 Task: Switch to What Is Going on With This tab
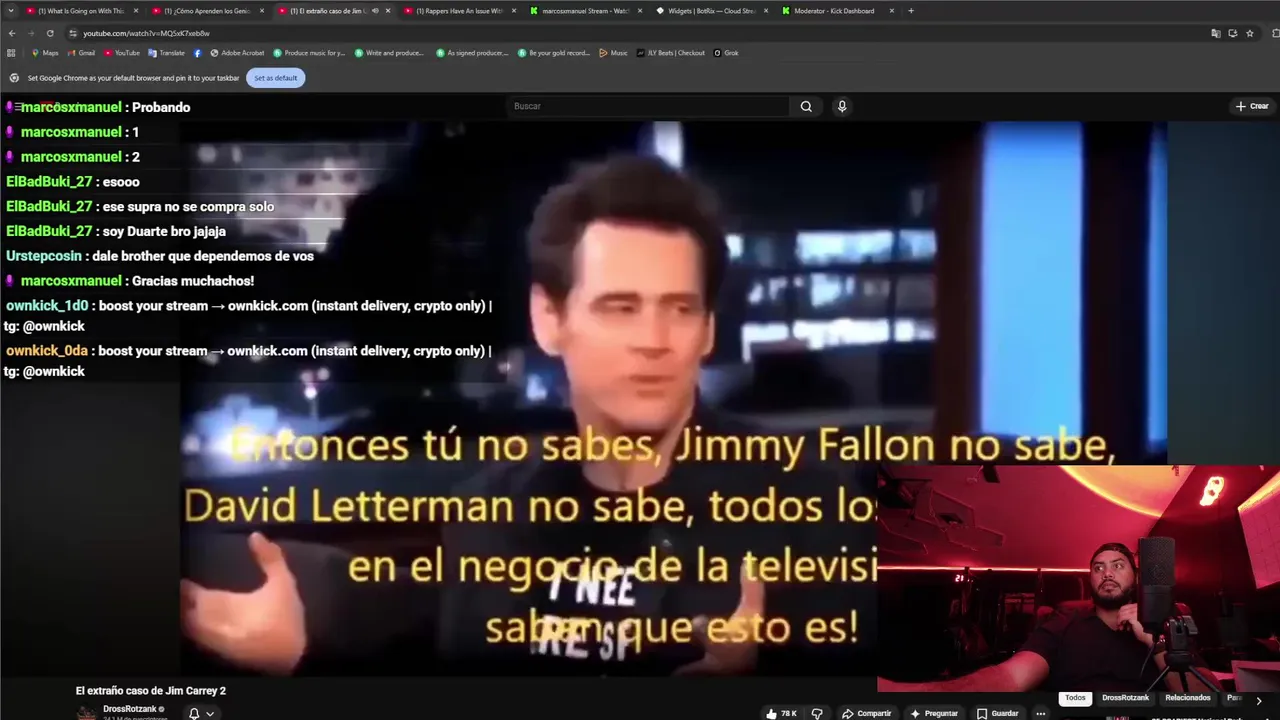80,11
